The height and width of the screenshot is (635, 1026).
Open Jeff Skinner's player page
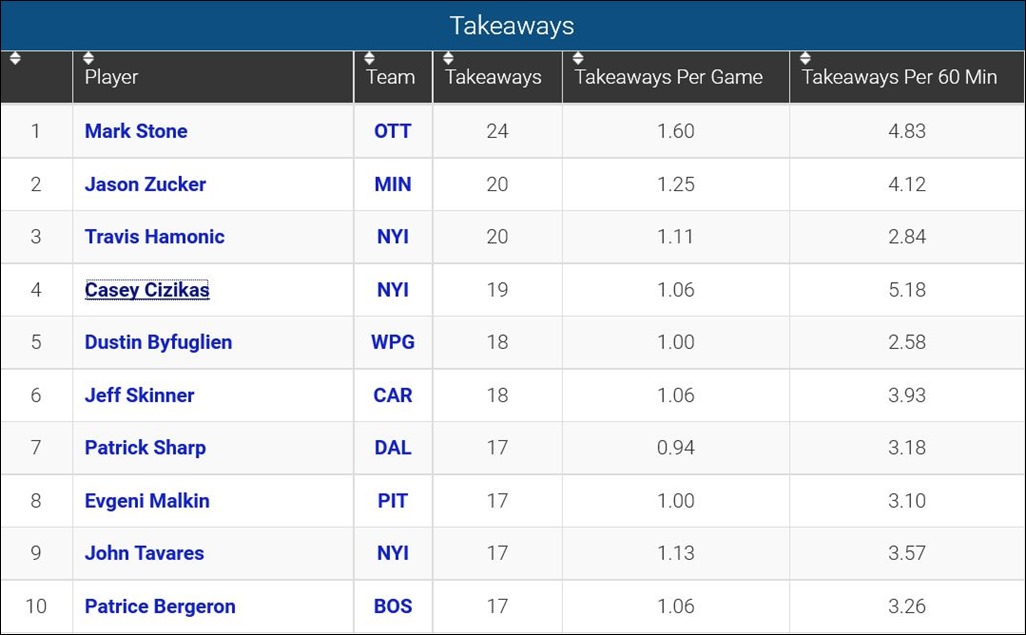coord(139,395)
